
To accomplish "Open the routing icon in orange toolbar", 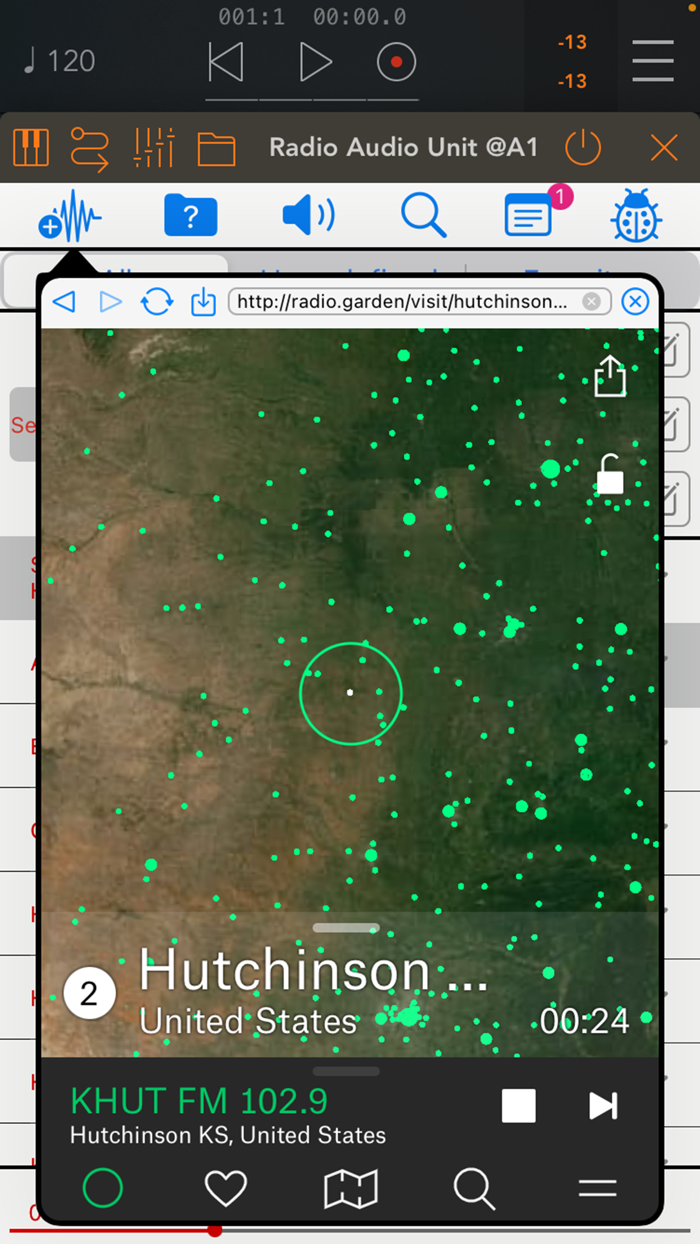I will pyautogui.click(x=90, y=148).
